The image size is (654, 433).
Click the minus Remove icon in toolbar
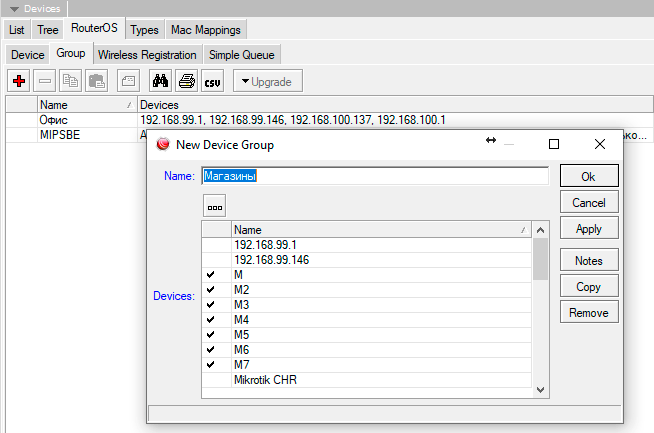45,81
